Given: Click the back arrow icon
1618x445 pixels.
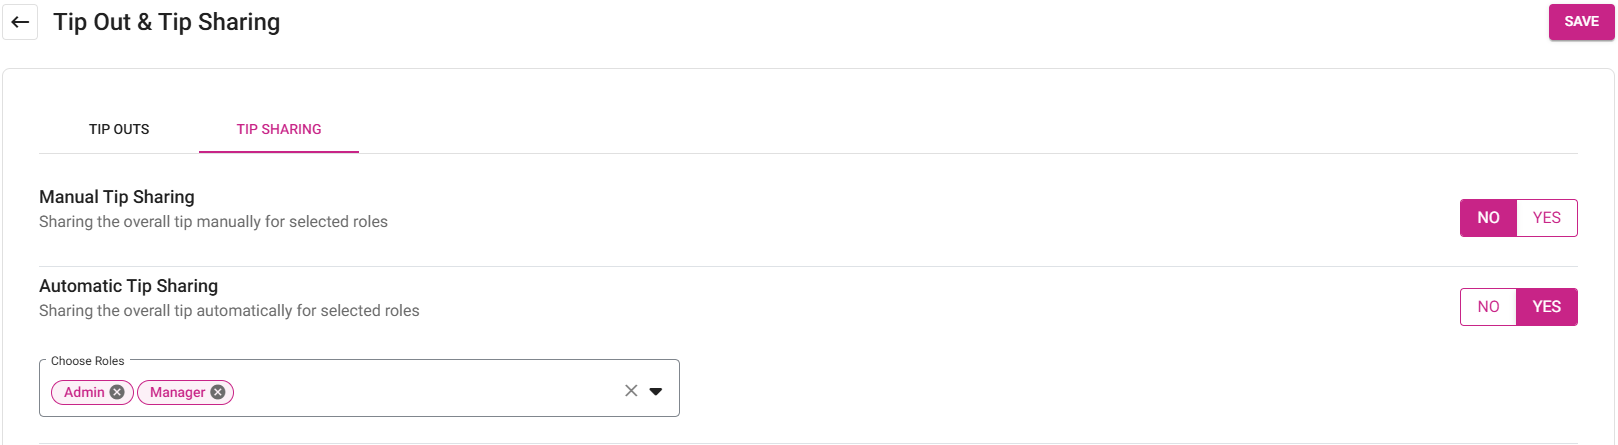Looking at the screenshot, I should (20, 22).
